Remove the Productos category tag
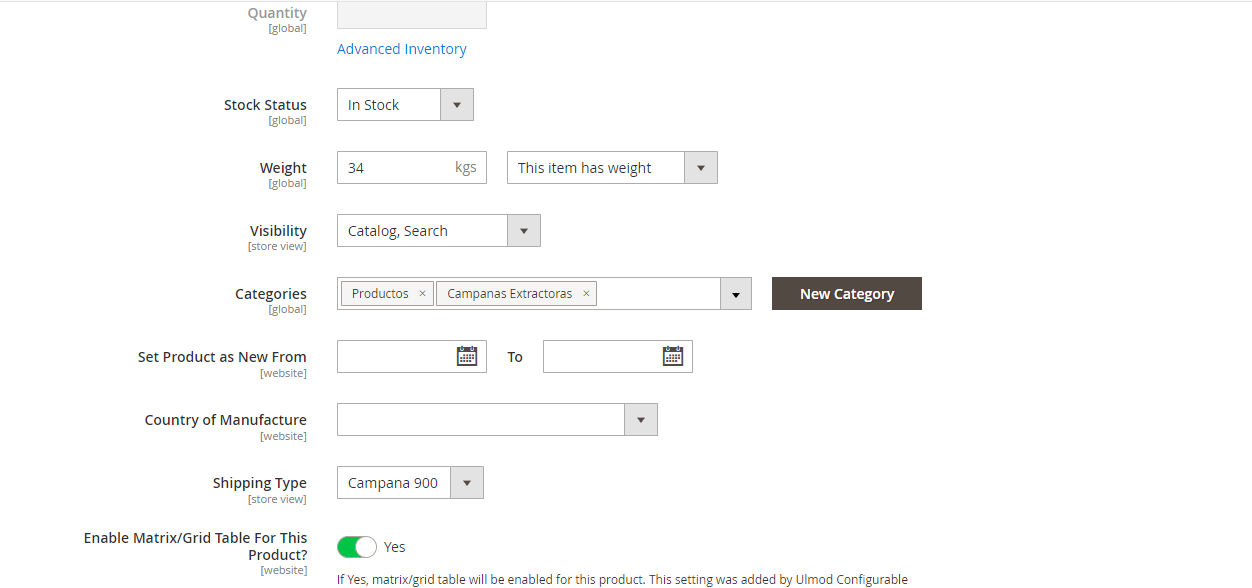The image size is (1252, 588). [x=422, y=294]
